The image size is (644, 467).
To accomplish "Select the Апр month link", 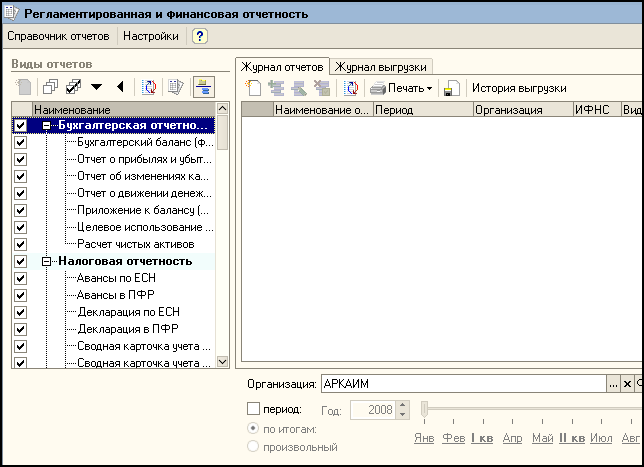I will click(x=513, y=438).
